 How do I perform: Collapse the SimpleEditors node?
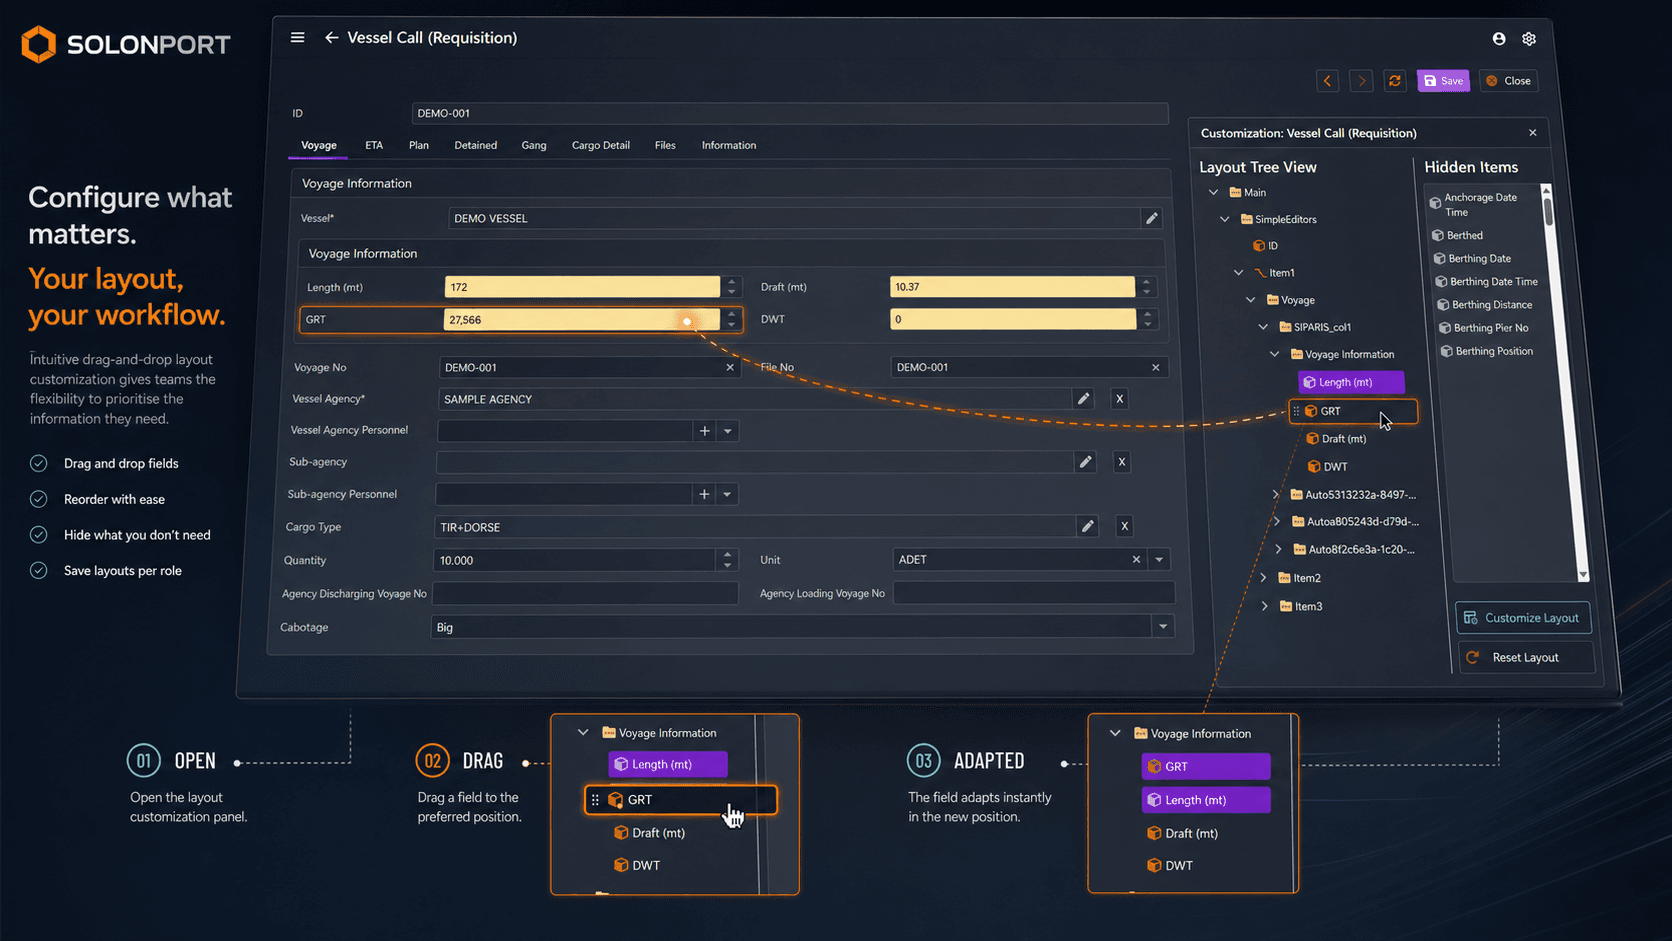point(1225,219)
